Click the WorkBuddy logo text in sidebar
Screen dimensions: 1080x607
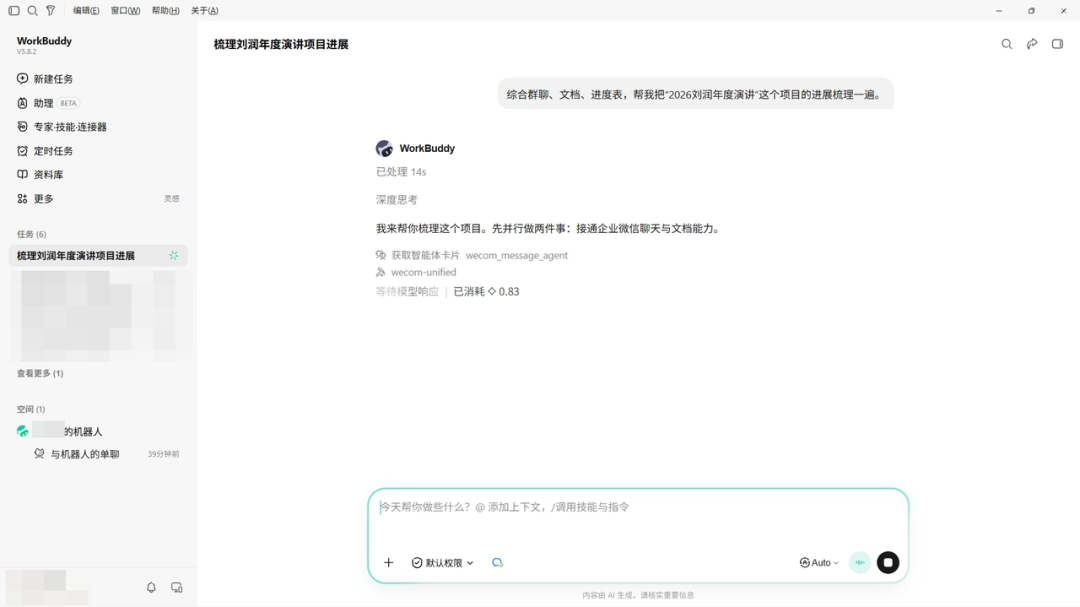click(44, 41)
